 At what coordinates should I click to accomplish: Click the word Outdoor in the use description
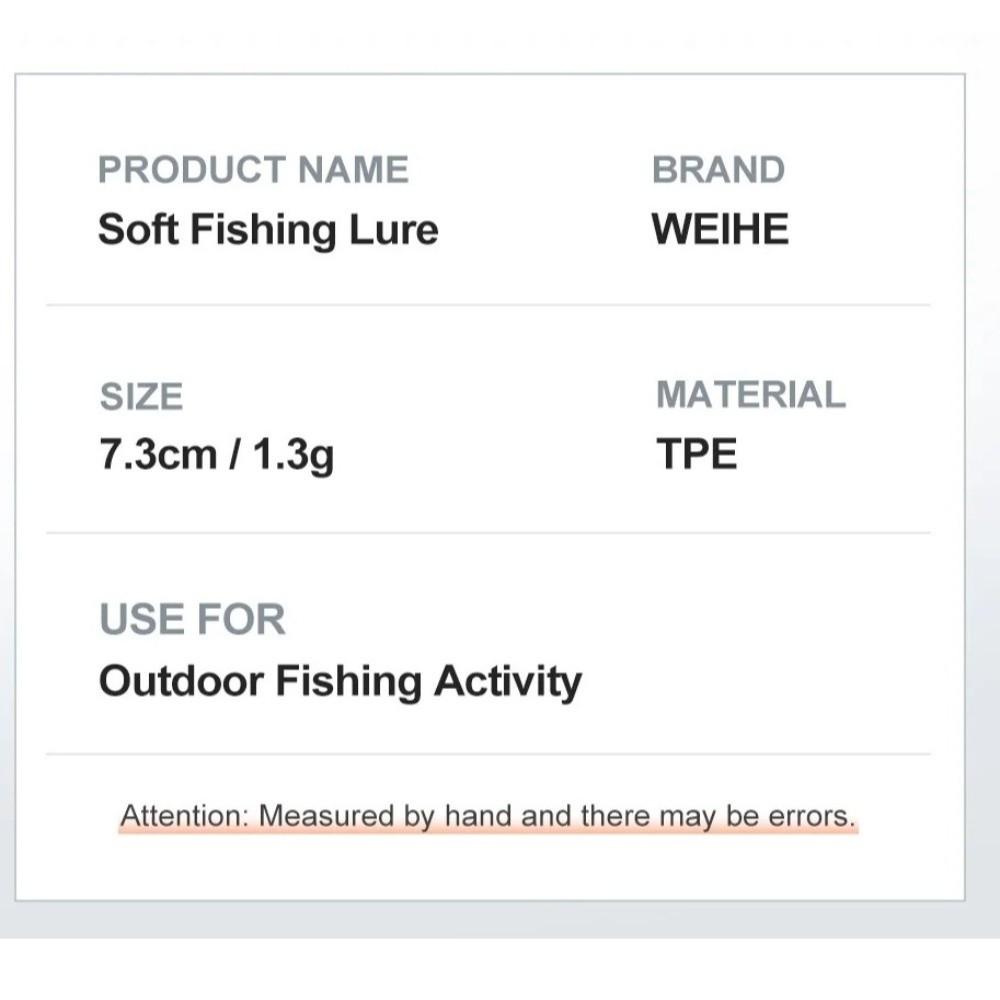(180, 682)
